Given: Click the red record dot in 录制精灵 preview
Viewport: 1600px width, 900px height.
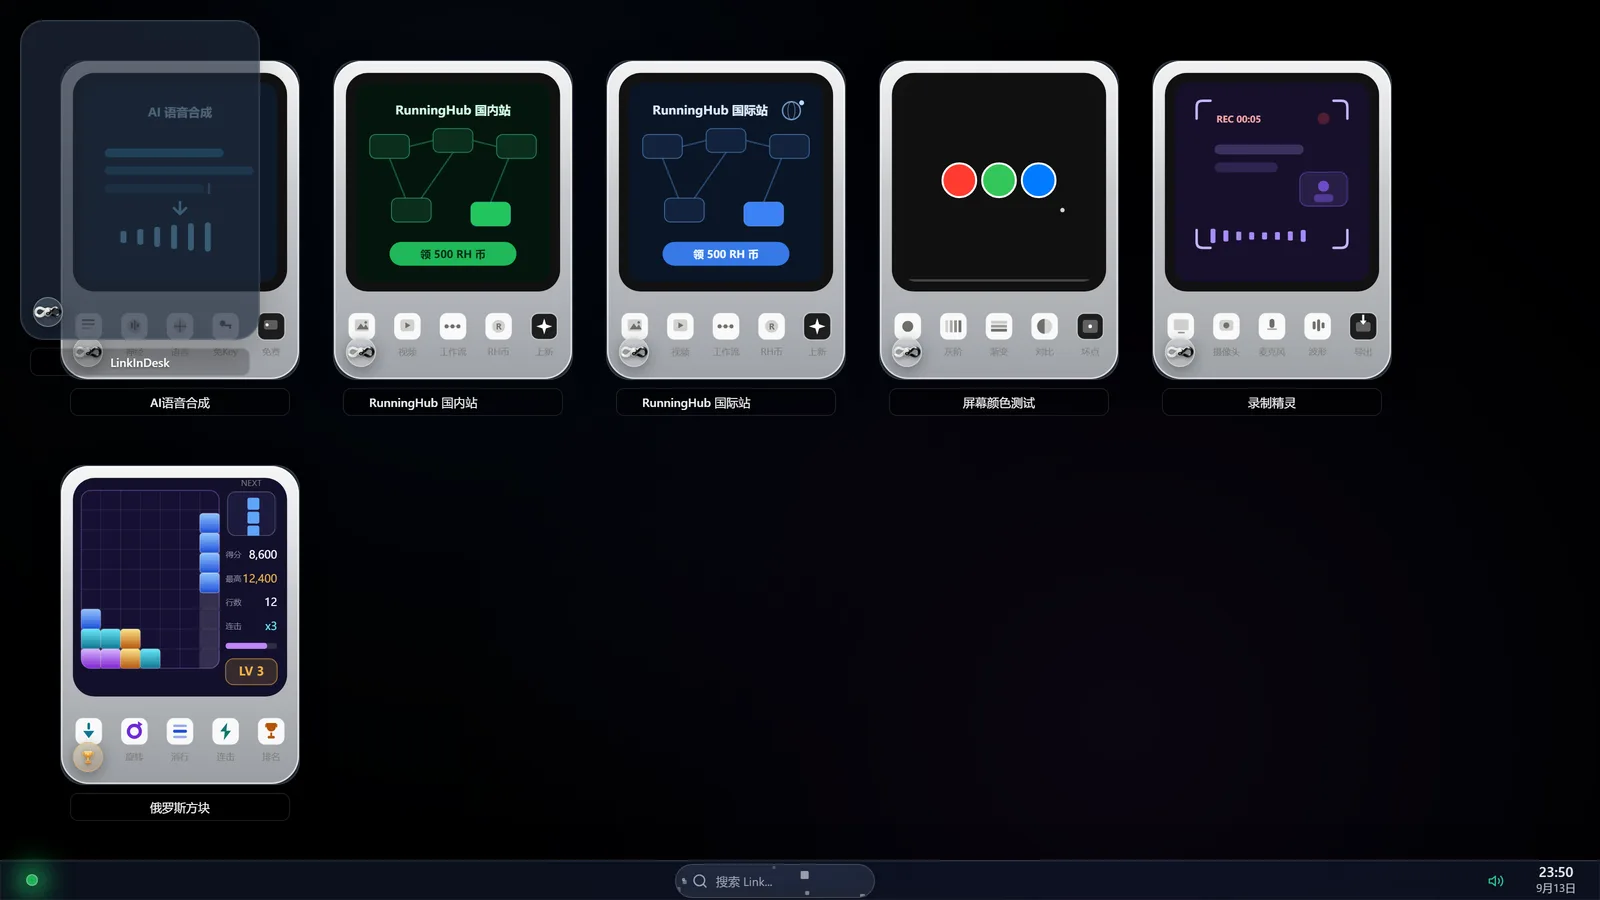Looking at the screenshot, I should click(x=1323, y=119).
